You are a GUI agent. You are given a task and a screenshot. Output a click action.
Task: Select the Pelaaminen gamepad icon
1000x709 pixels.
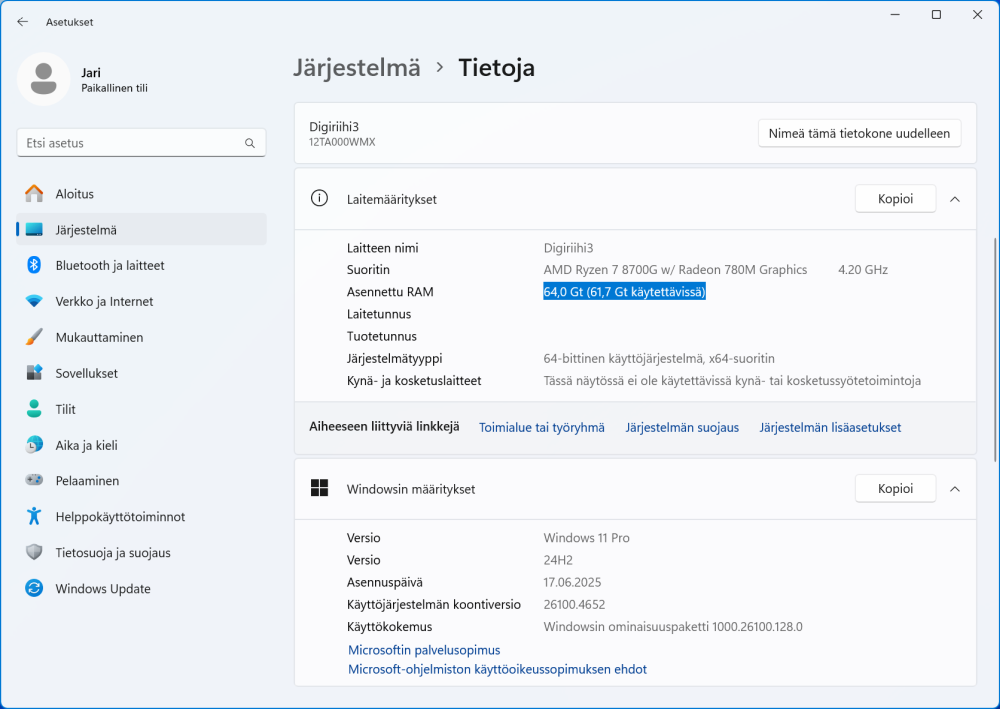(34, 481)
